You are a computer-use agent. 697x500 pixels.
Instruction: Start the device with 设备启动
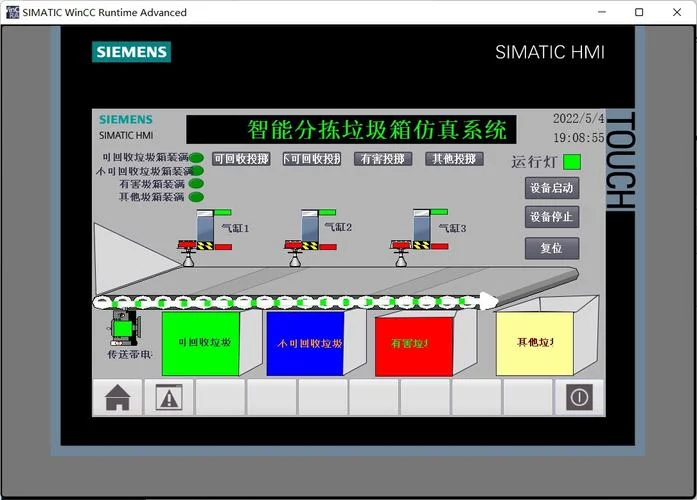552,188
